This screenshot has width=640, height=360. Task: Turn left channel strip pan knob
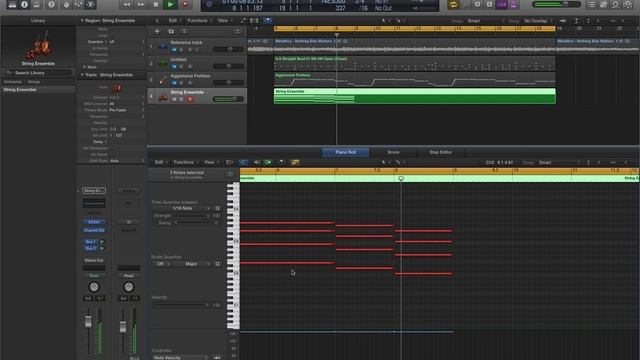94,287
